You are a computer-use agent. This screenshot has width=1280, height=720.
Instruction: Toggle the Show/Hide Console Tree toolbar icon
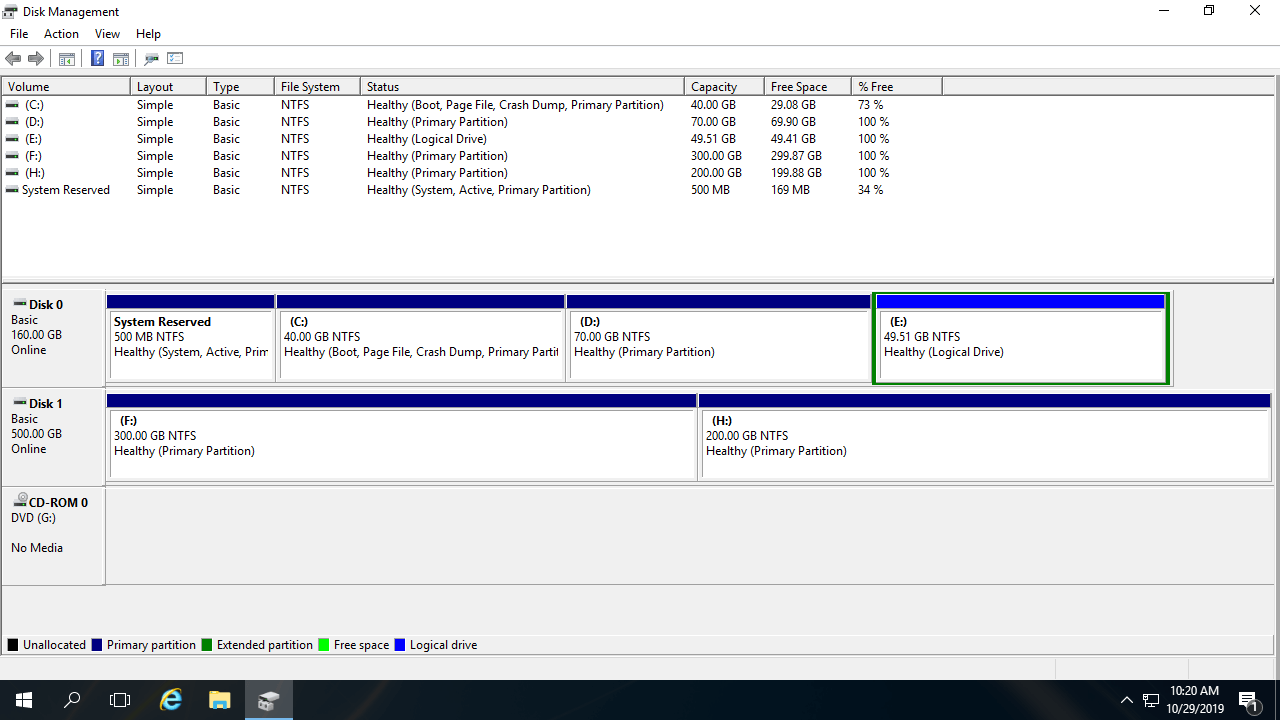67,59
